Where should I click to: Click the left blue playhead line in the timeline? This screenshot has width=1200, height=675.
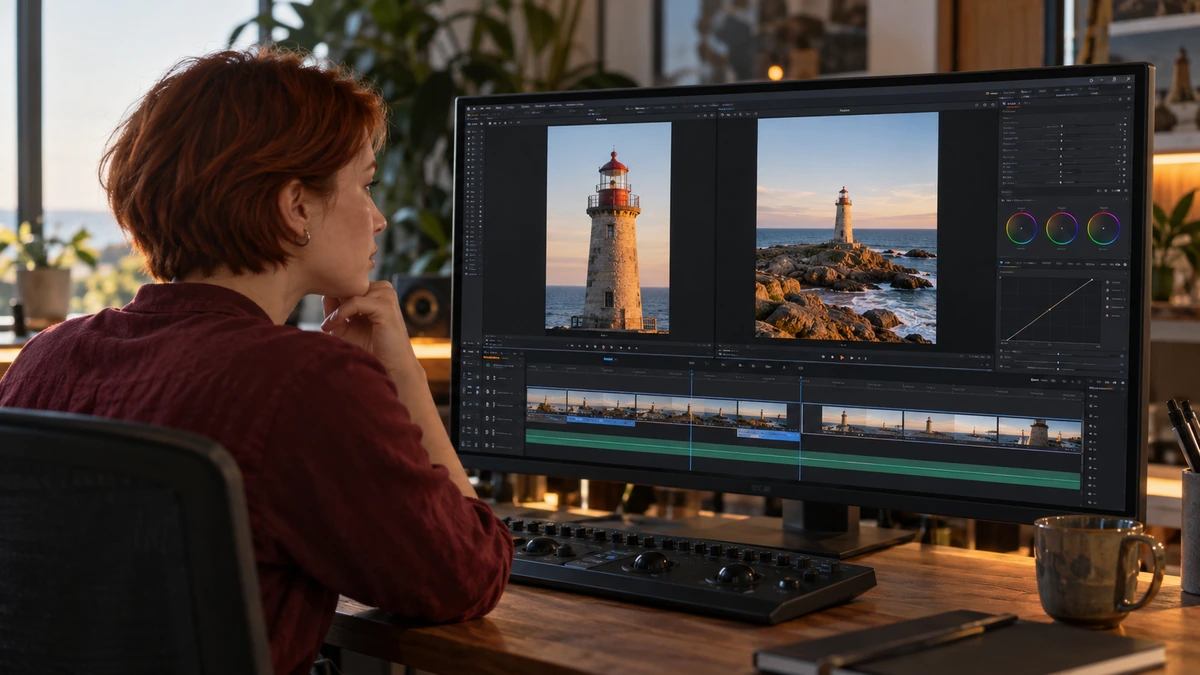pos(690,420)
